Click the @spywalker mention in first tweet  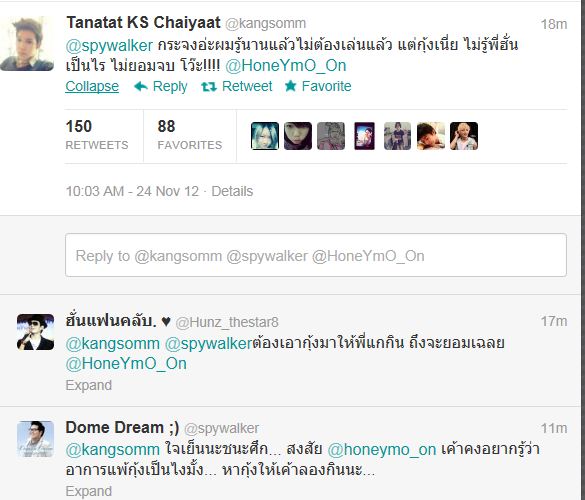(x=109, y=46)
